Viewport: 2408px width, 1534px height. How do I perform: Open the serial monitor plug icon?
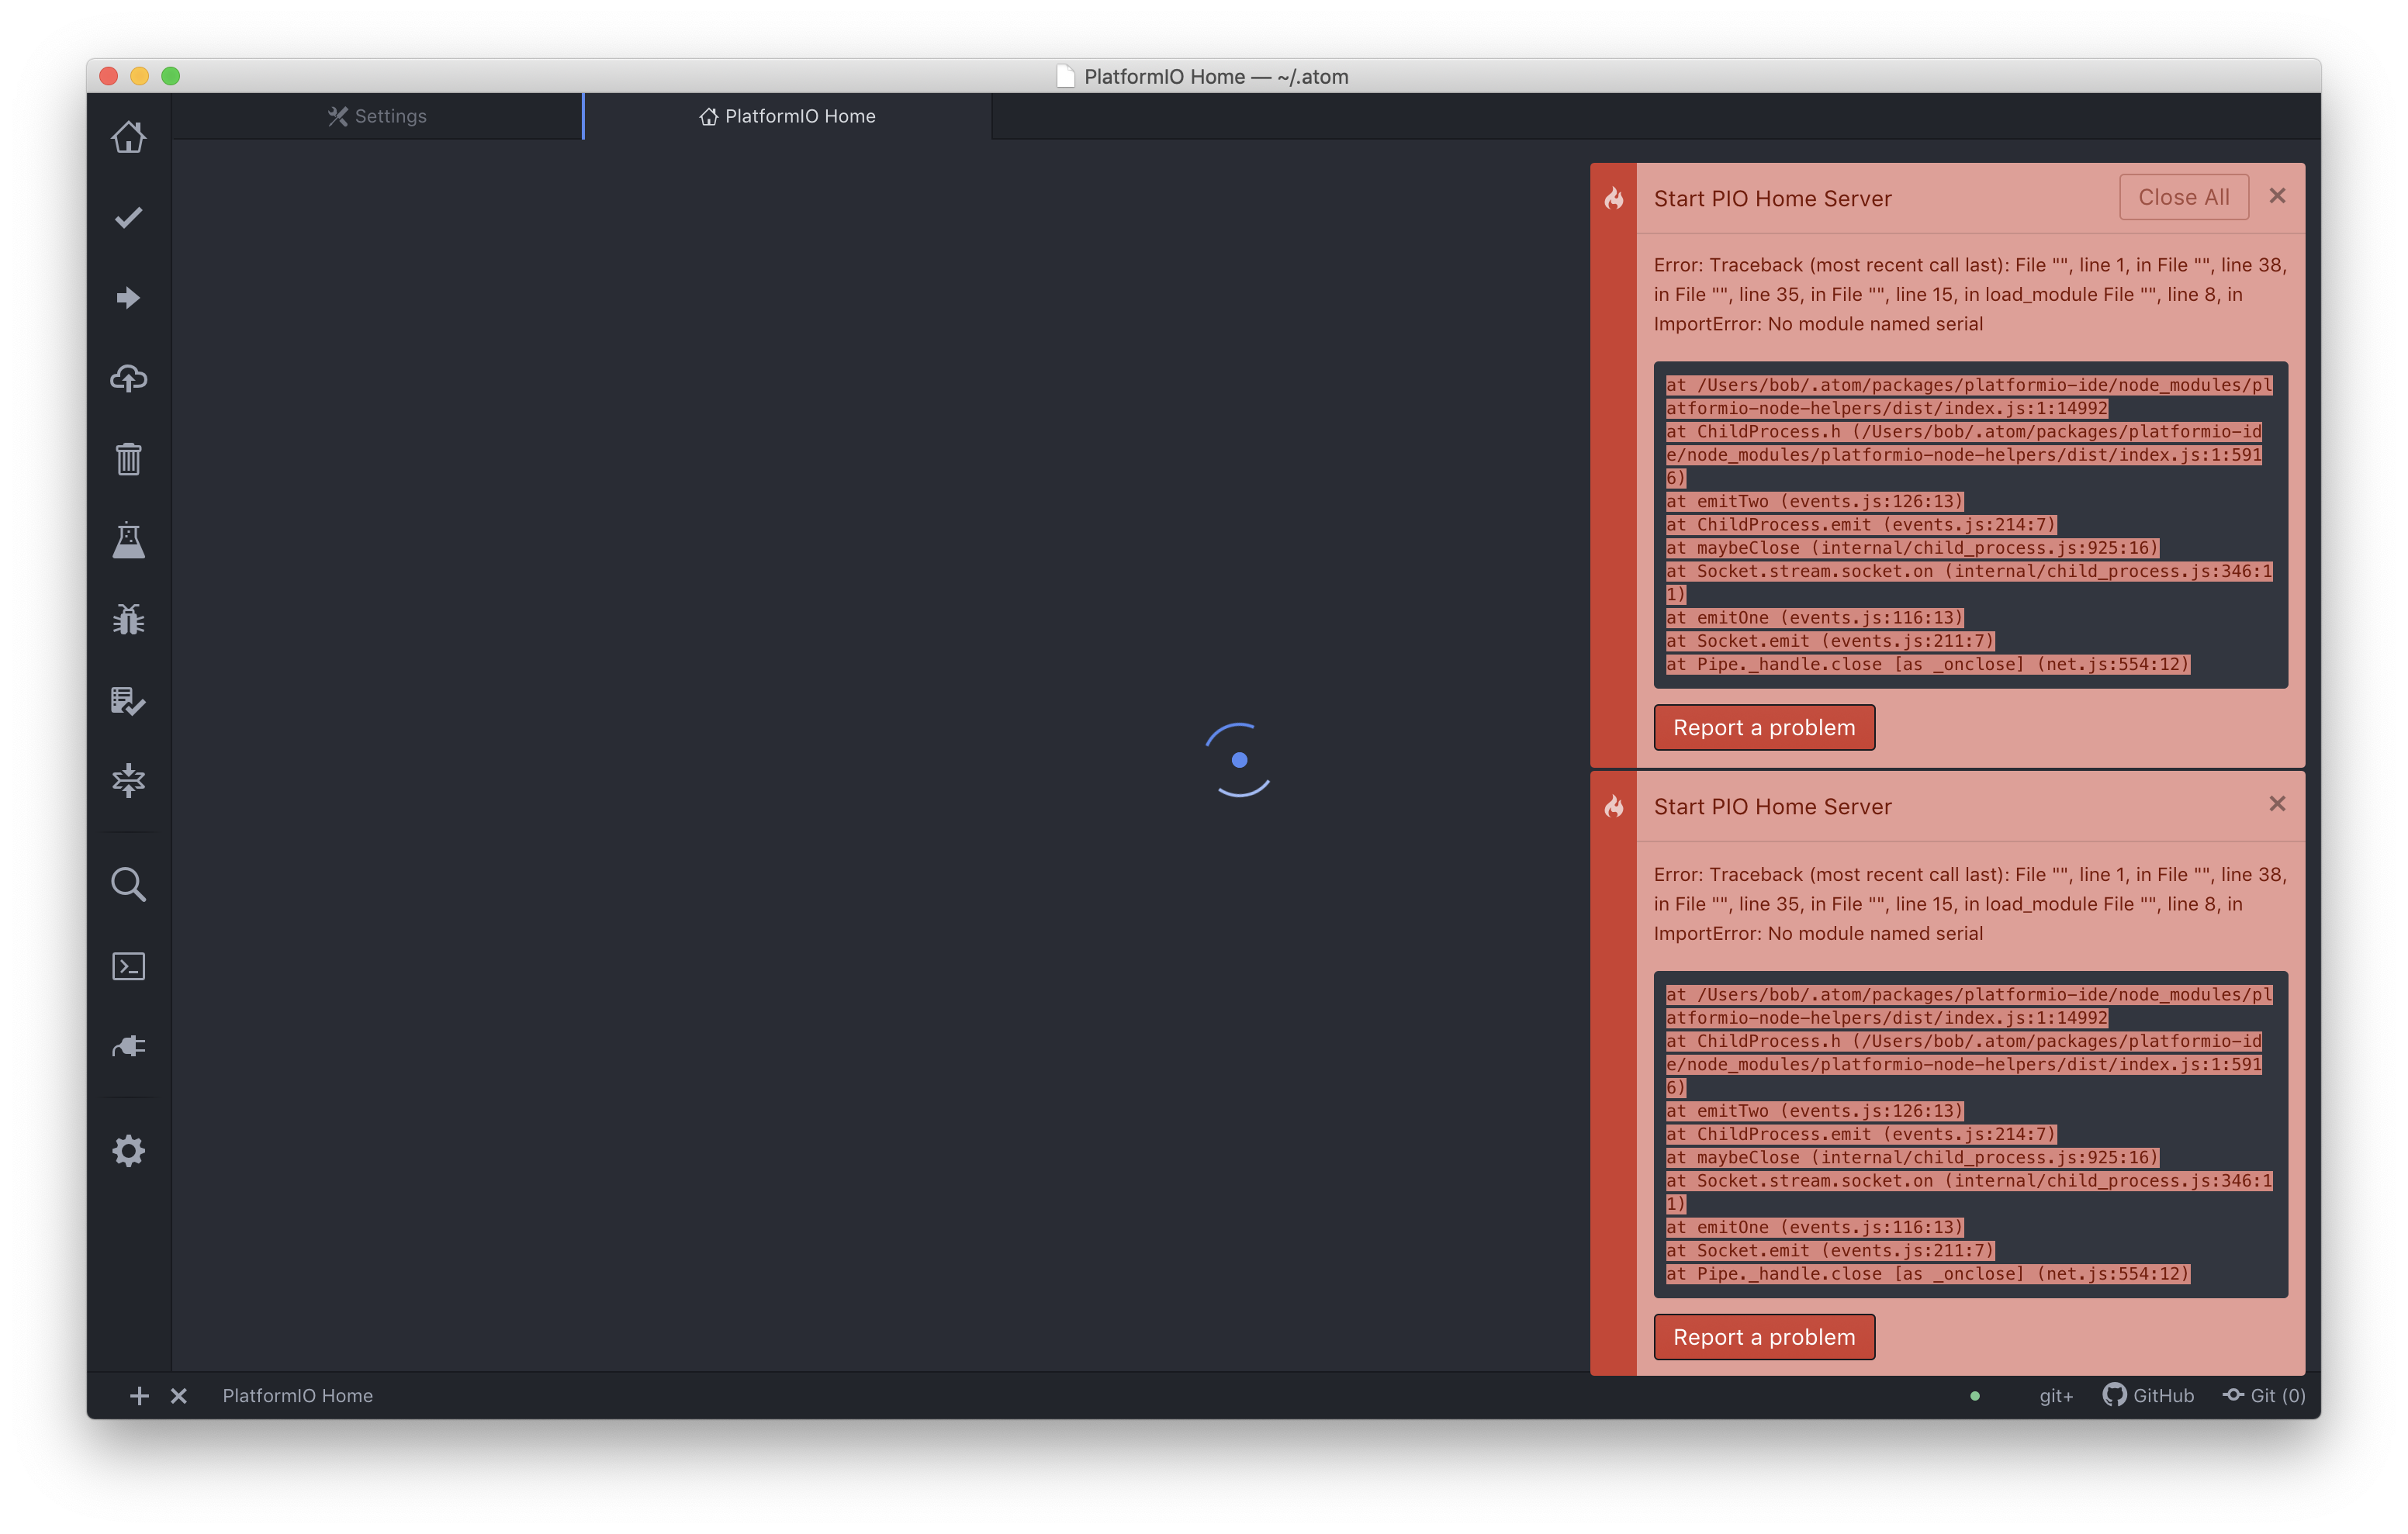pos(128,1046)
